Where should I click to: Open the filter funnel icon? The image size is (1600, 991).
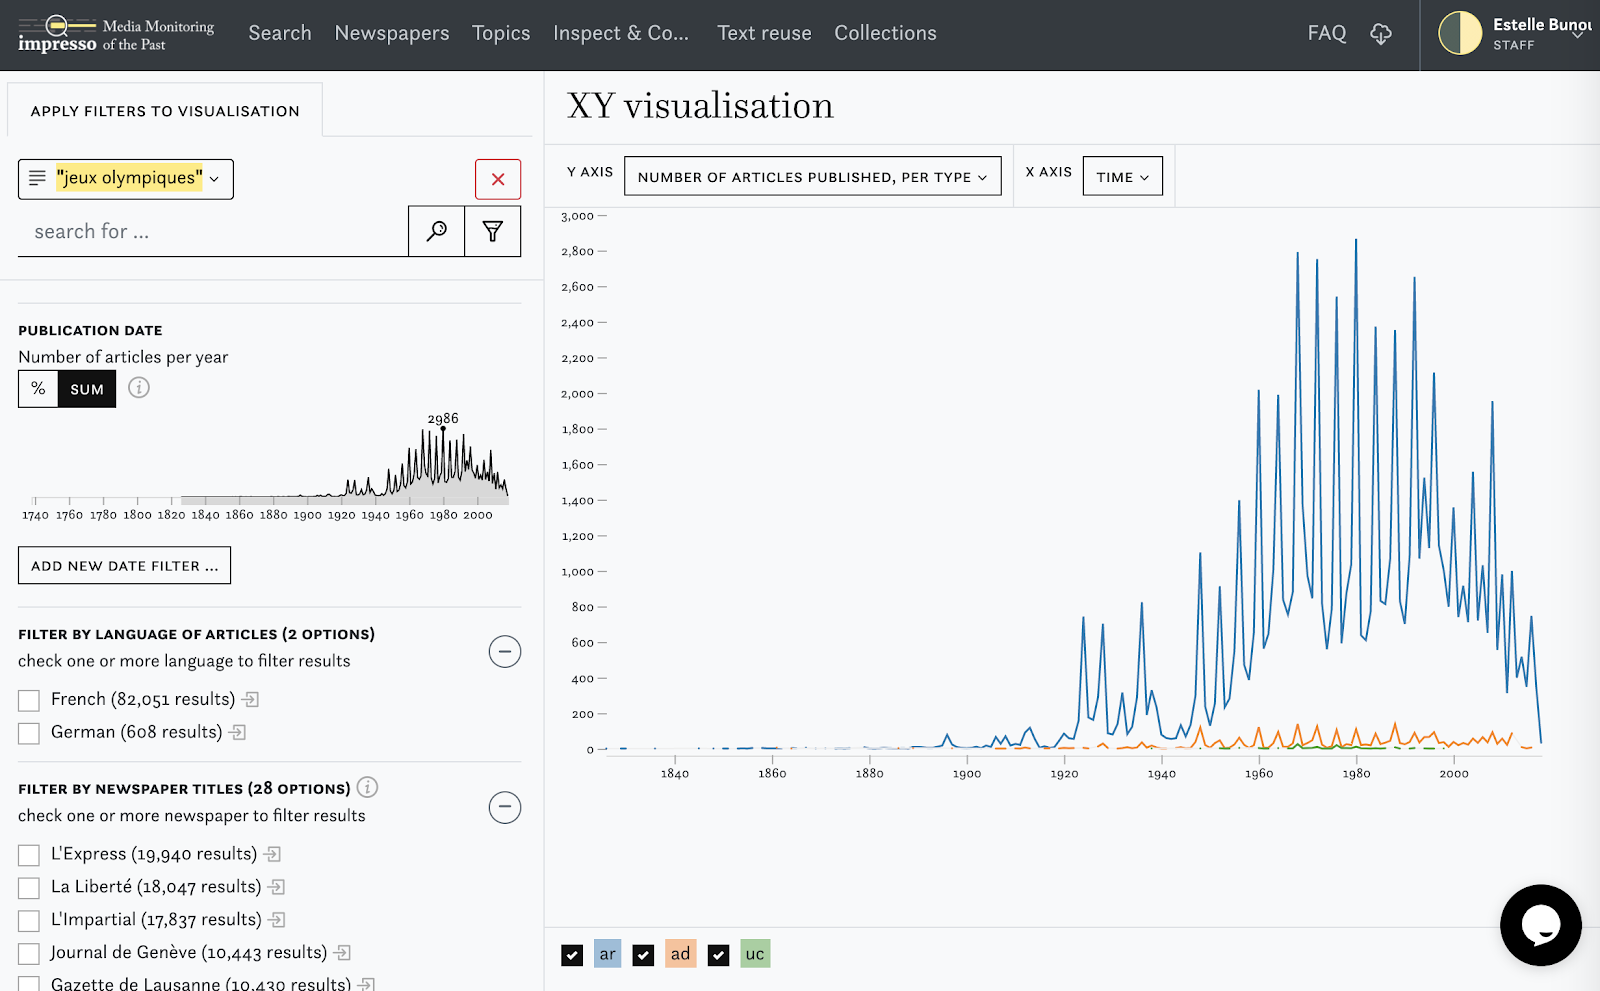pyautogui.click(x=492, y=231)
